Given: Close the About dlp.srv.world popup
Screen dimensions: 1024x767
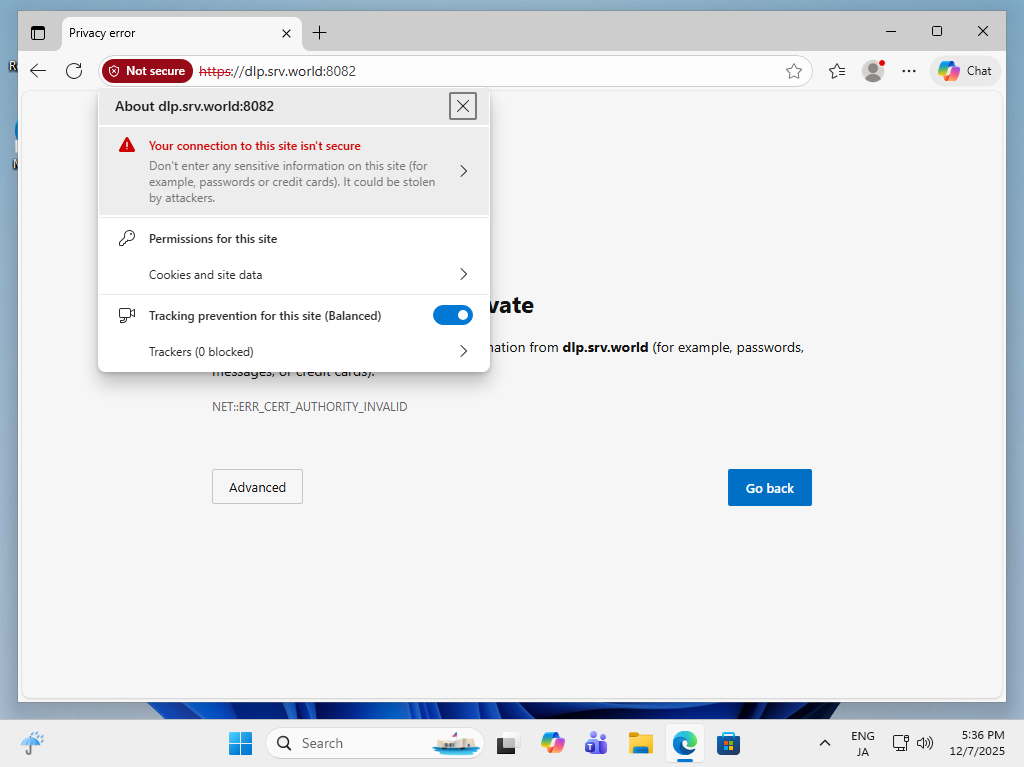Looking at the screenshot, I should pyautogui.click(x=463, y=106).
